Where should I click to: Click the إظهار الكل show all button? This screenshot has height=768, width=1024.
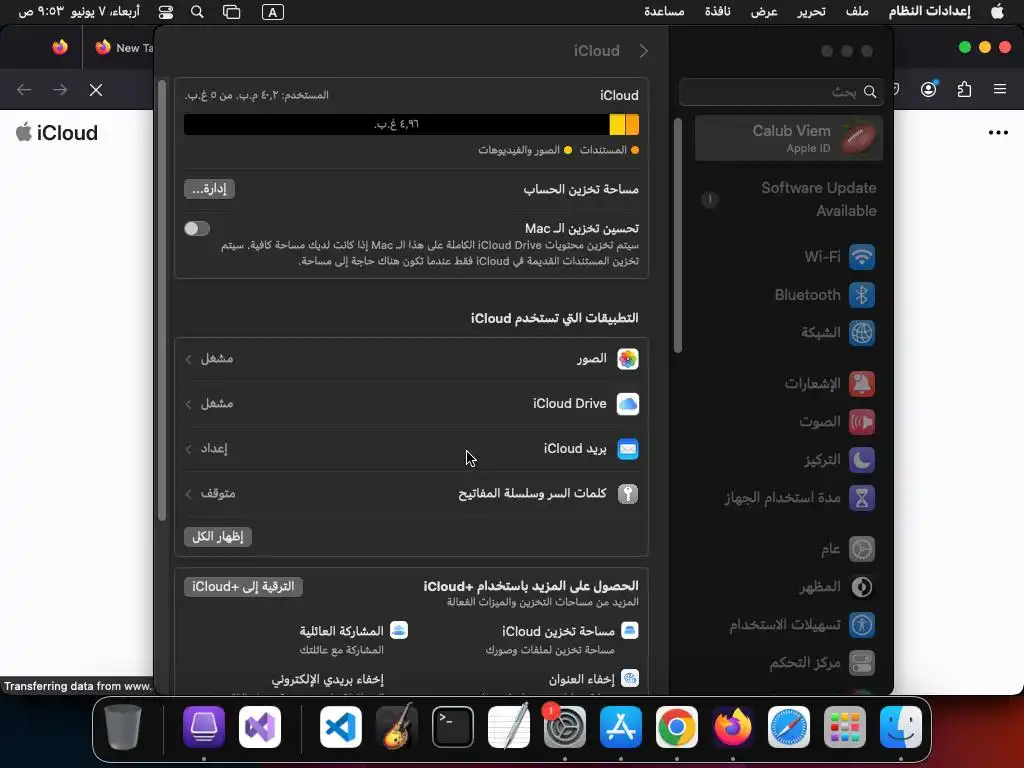coord(217,536)
